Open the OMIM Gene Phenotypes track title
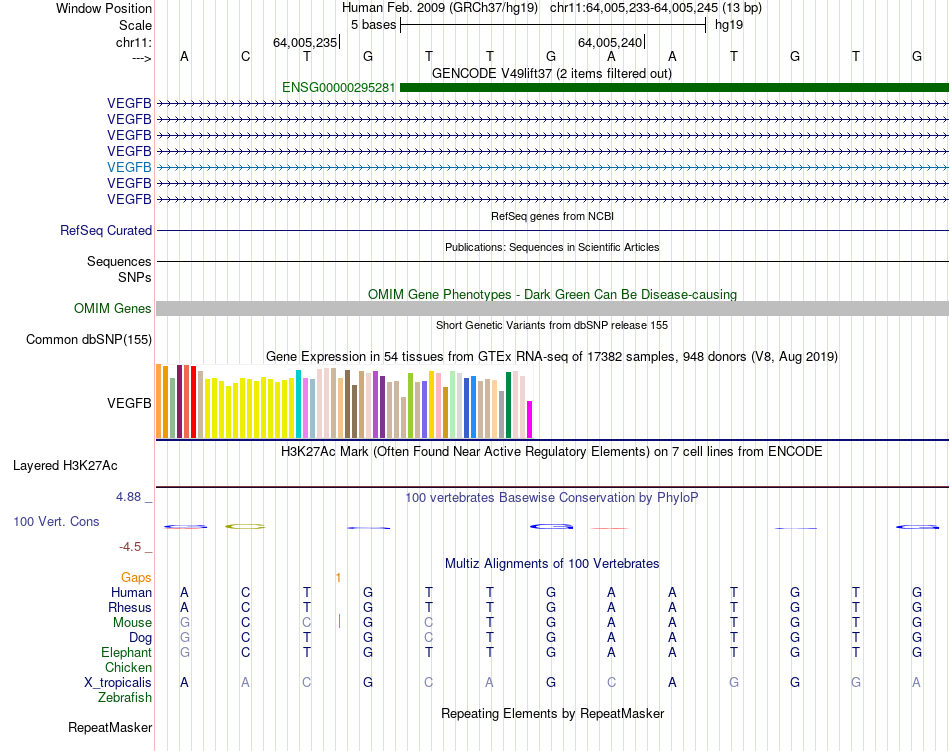This screenshot has width=950, height=751. pyautogui.click(x=552, y=294)
